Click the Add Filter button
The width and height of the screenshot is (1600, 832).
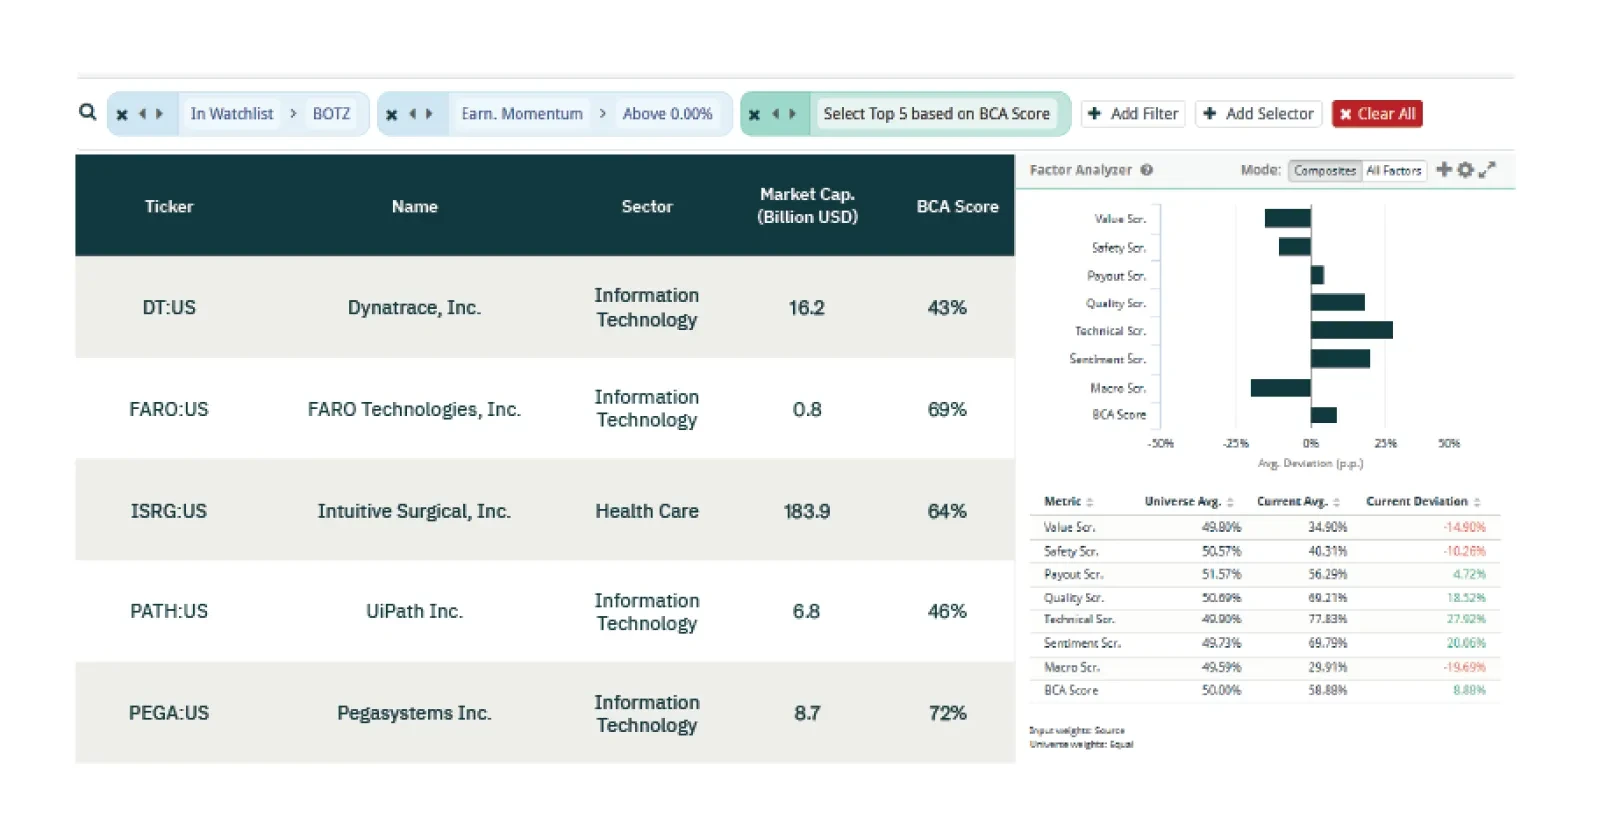1133,114
